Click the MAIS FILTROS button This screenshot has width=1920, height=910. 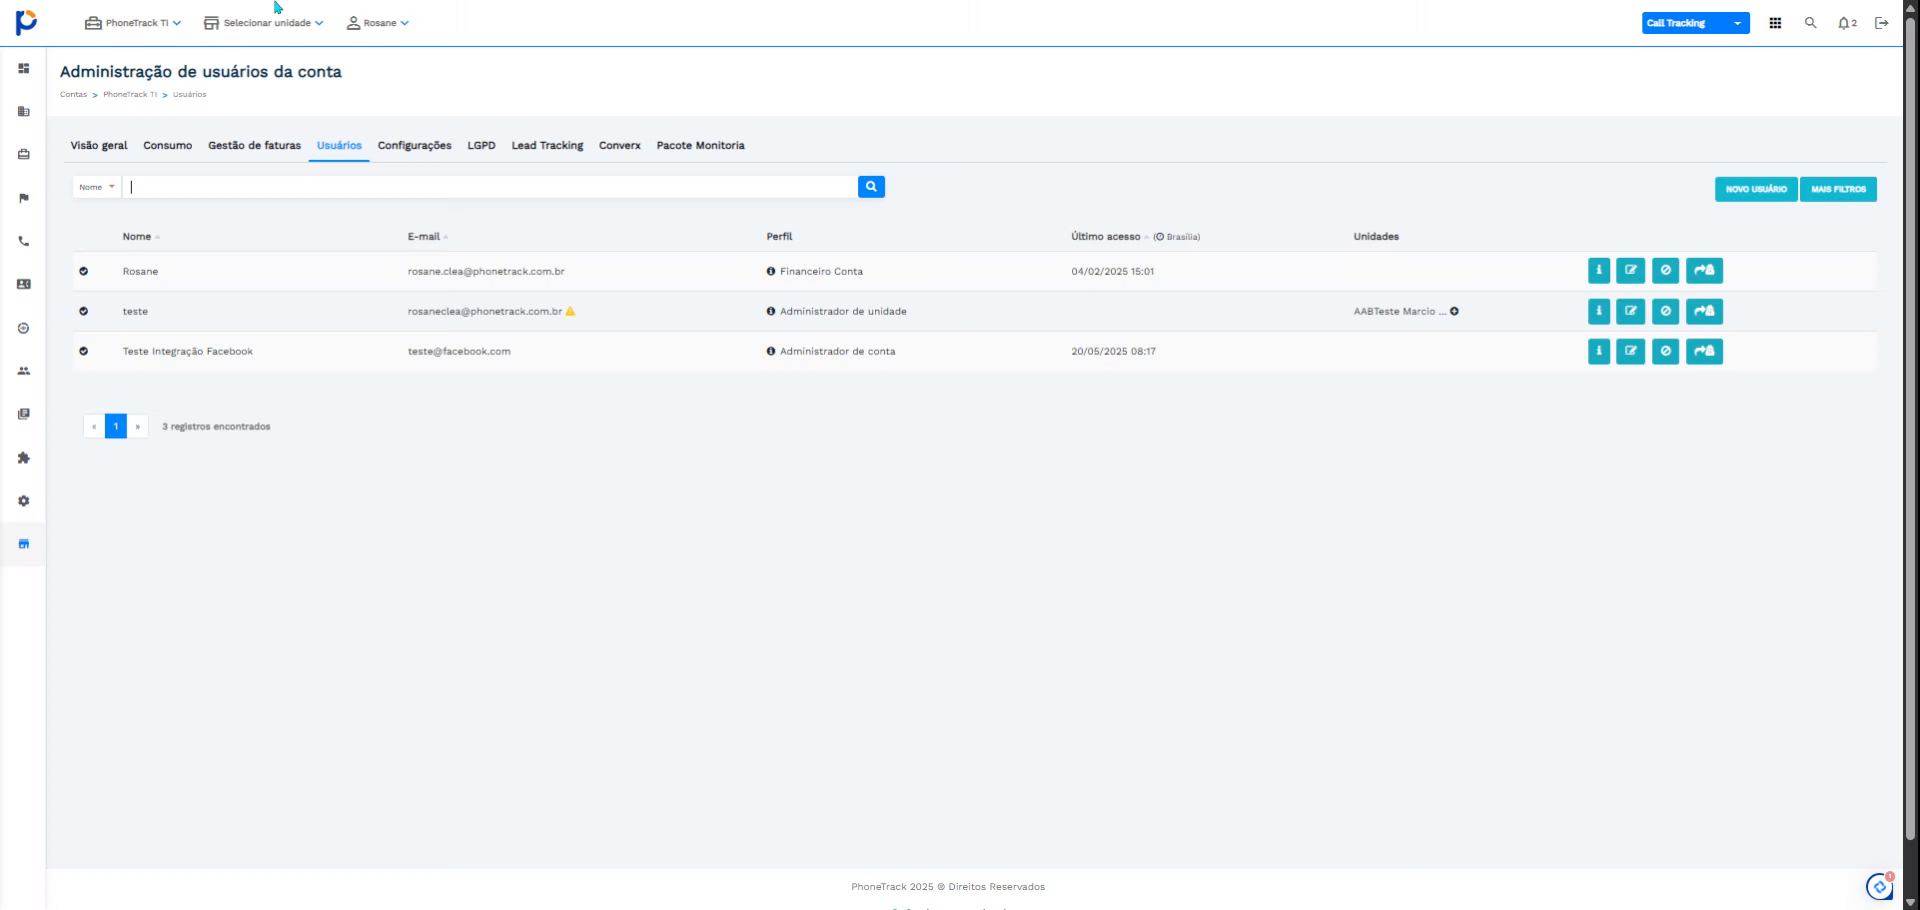pyautogui.click(x=1838, y=189)
